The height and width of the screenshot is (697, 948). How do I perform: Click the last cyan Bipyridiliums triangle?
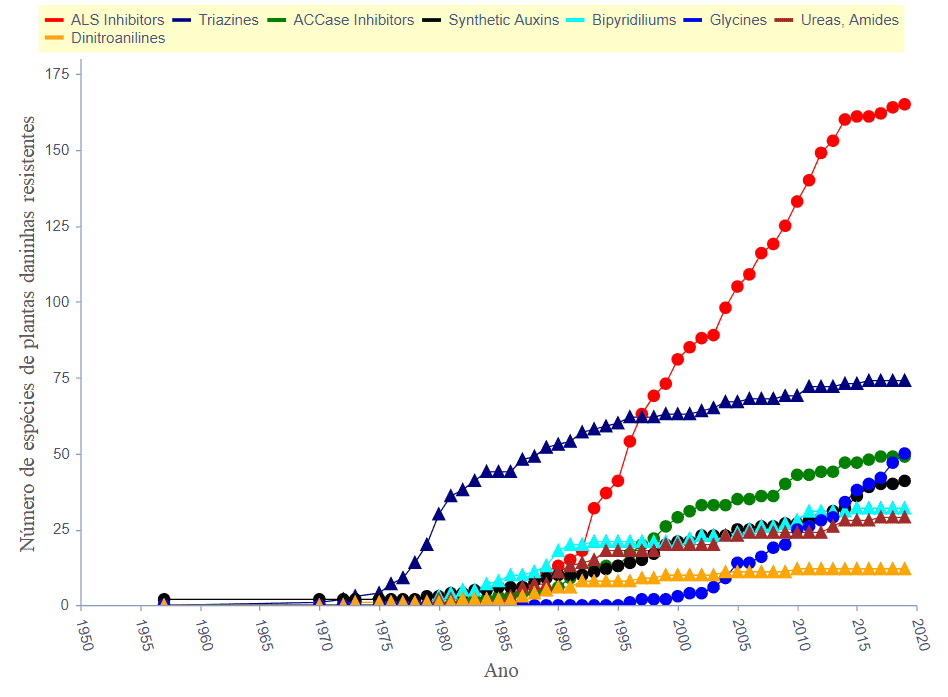[904, 508]
